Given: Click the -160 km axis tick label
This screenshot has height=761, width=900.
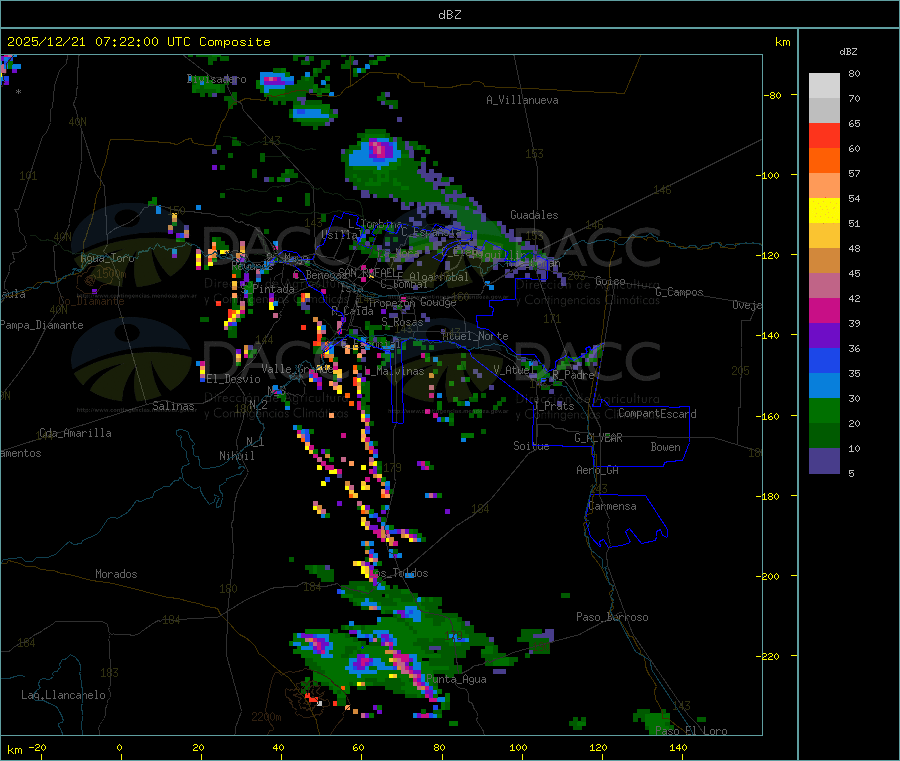Looking at the screenshot, I should [767, 416].
